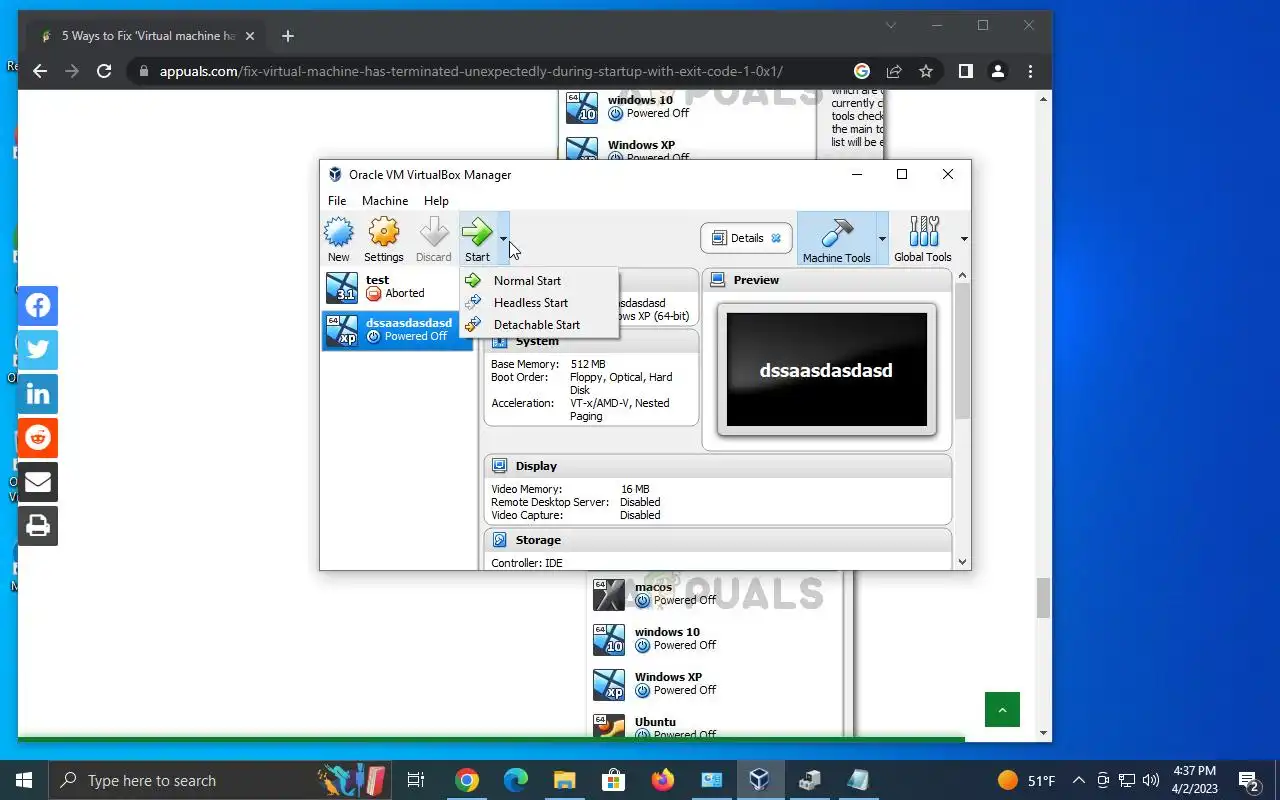
Task: Open Chrome's three-dot menu
Action: click(1030, 71)
